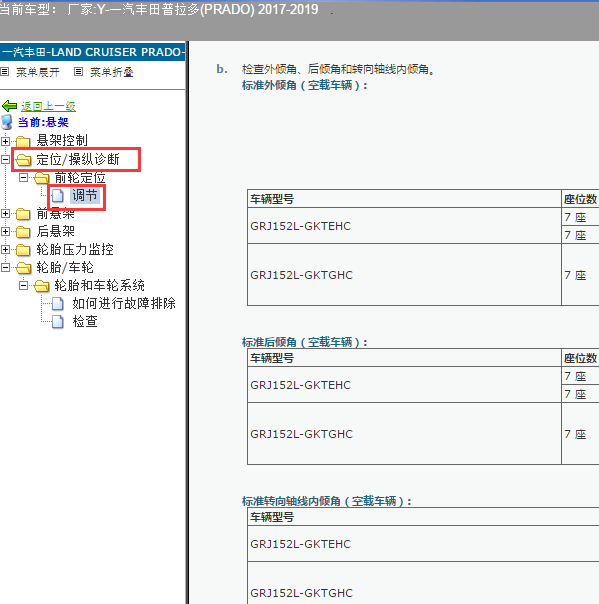Collapse all menus with 菜单折叠

[x=112, y=72]
